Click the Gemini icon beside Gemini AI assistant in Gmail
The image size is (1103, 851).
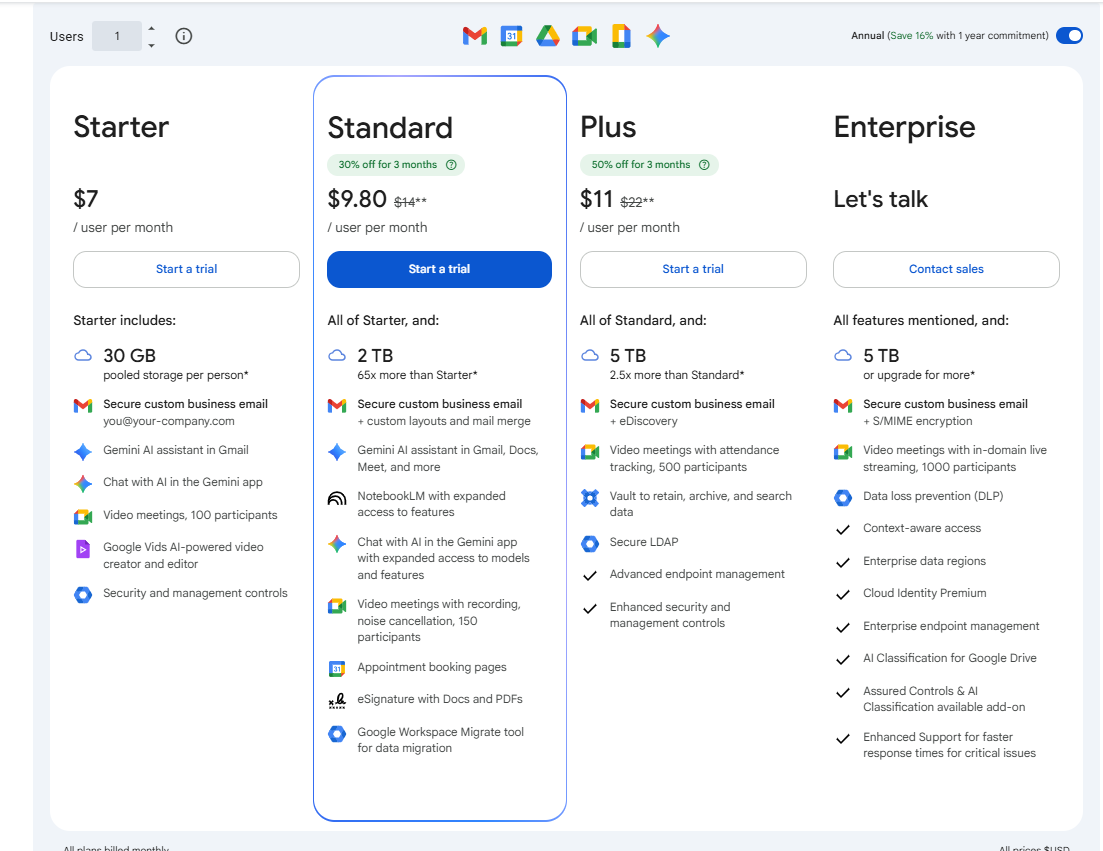coord(83,452)
